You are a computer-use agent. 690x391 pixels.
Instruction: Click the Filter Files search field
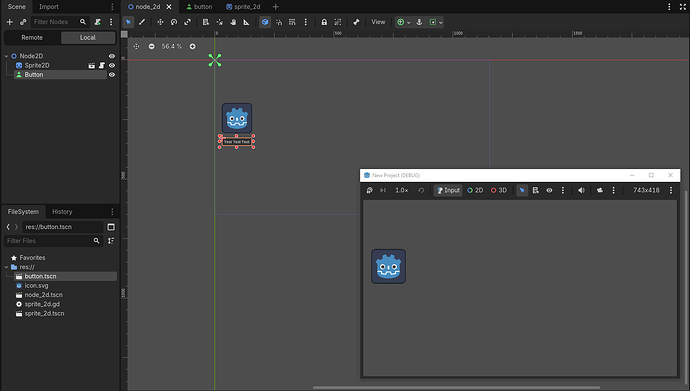[x=53, y=241]
